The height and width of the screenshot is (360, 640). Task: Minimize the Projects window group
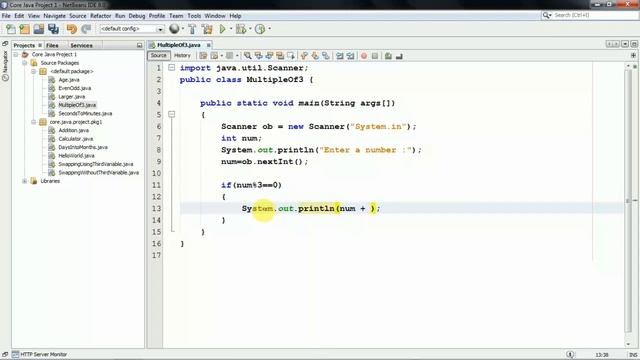(x=140, y=45)
